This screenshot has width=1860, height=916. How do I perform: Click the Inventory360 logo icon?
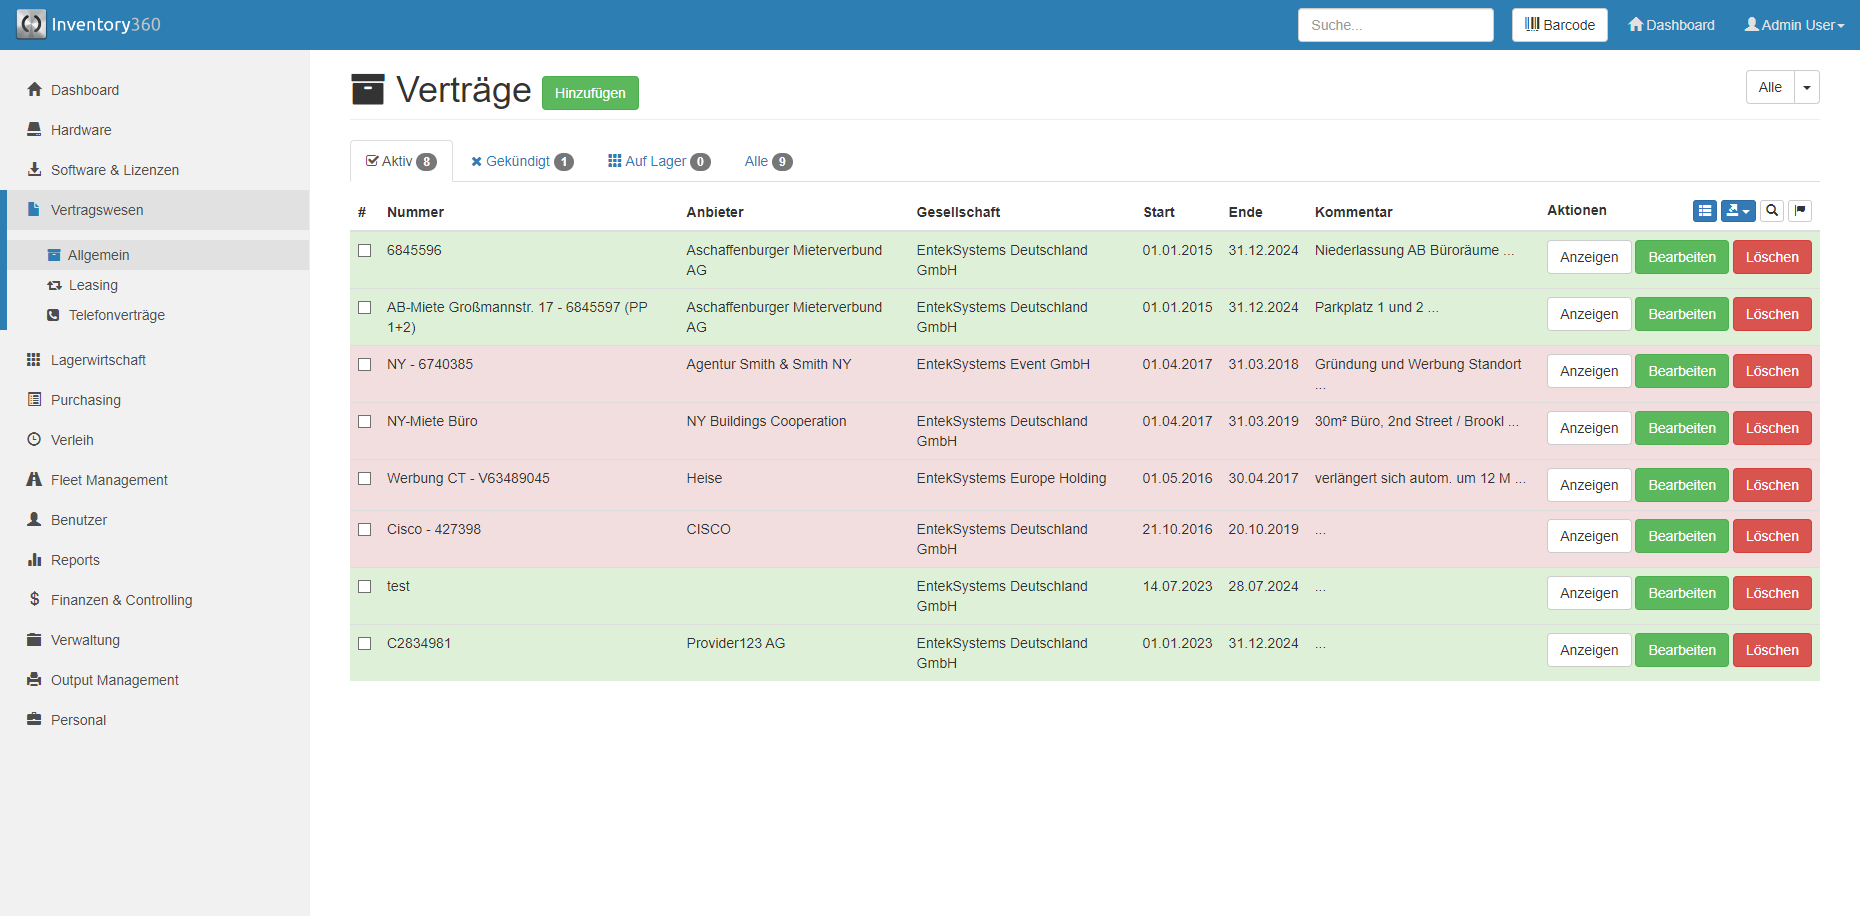(x=31, y=25)
